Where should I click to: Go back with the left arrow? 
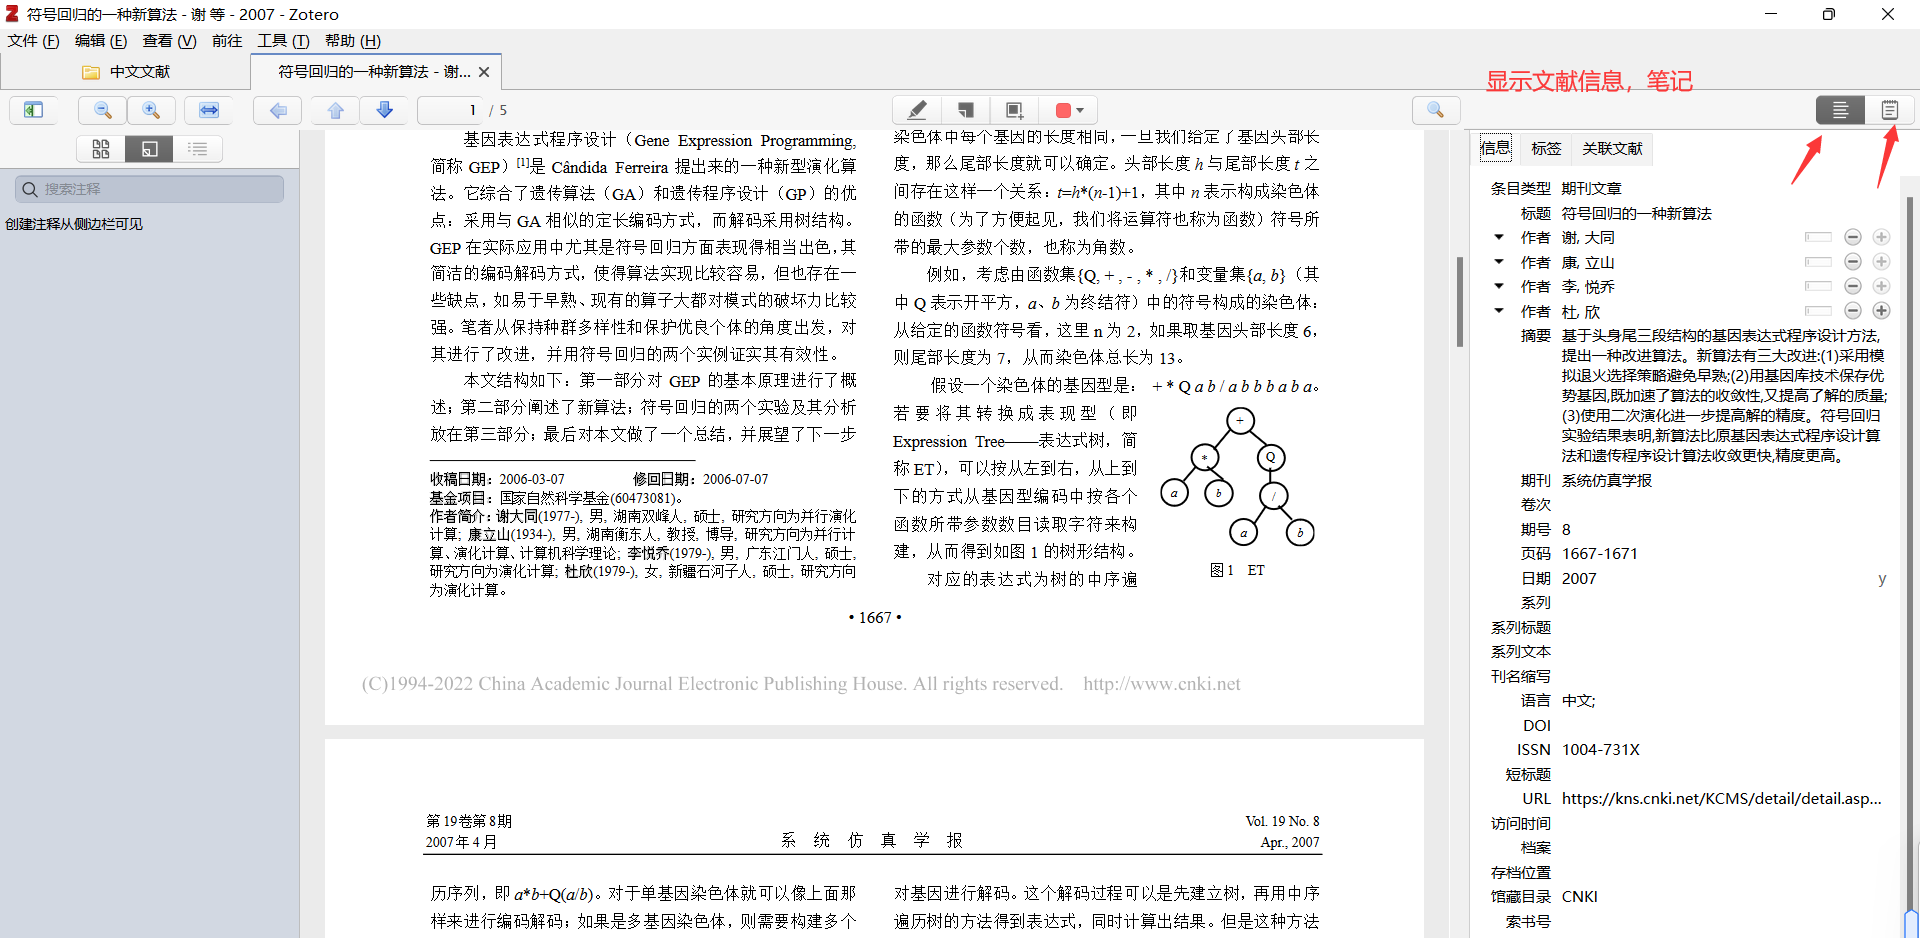point(278,110)
